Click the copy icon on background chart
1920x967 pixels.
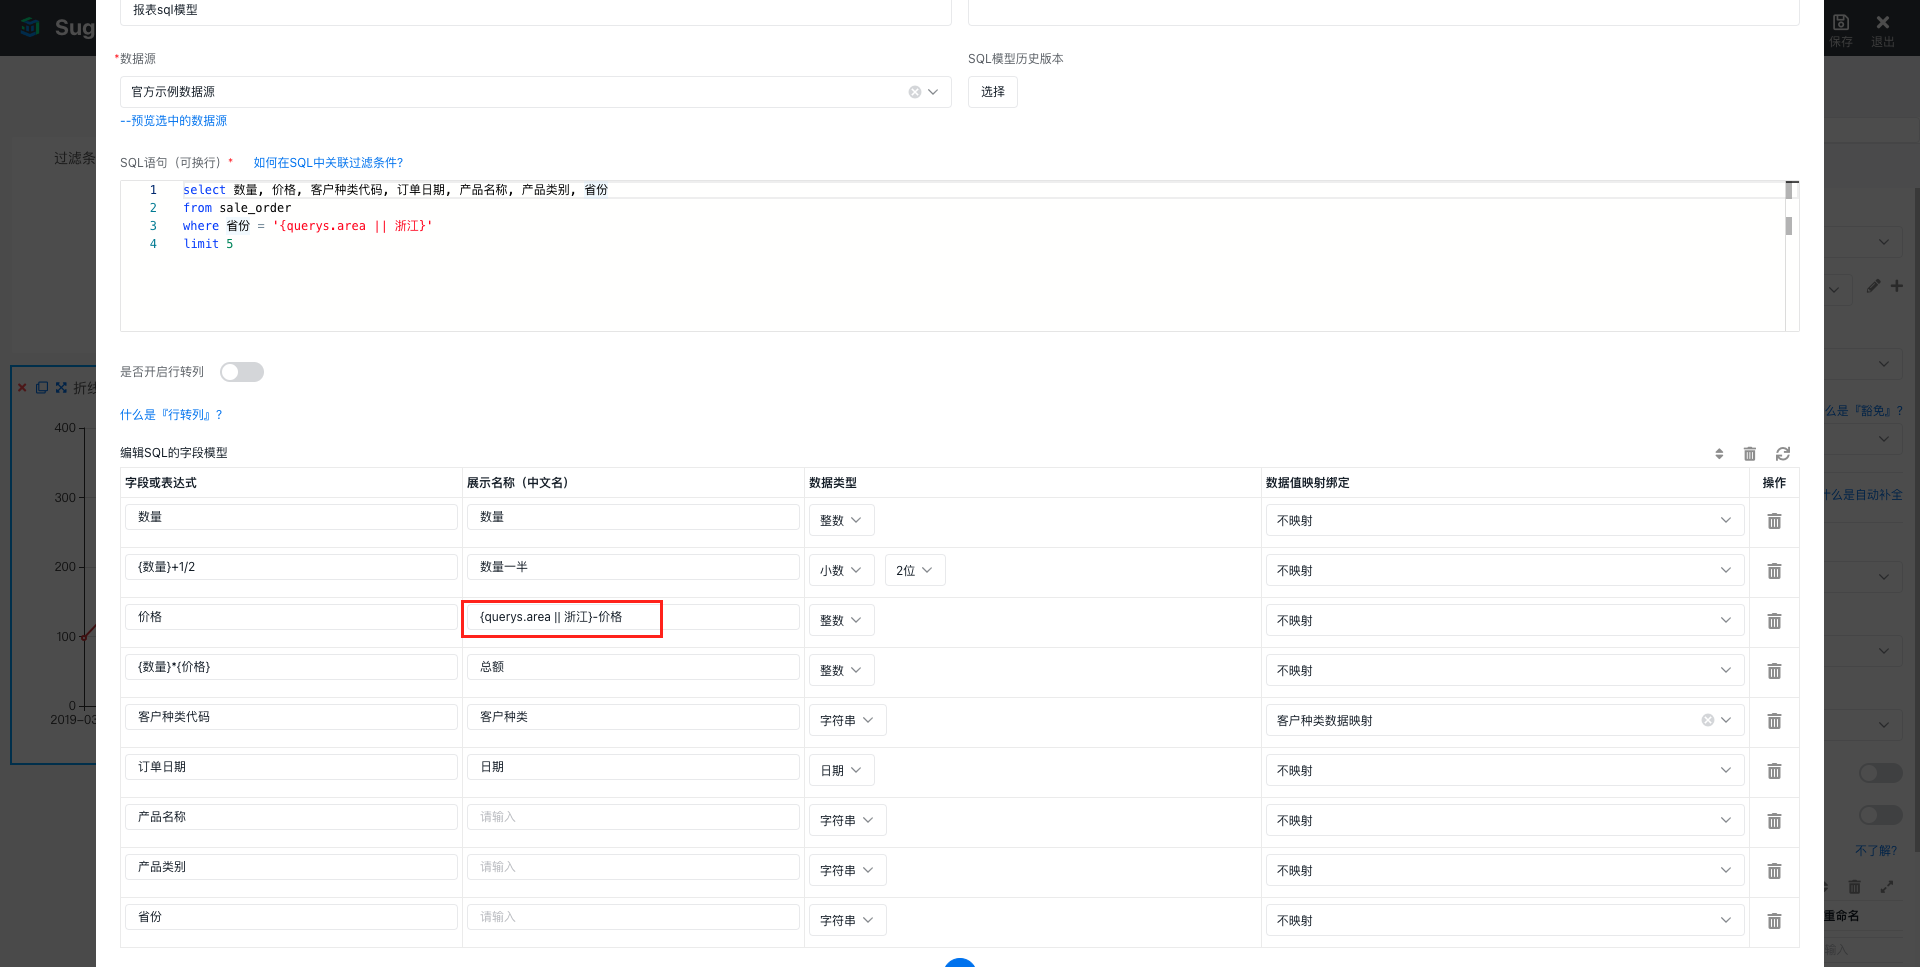click(42, 388)
